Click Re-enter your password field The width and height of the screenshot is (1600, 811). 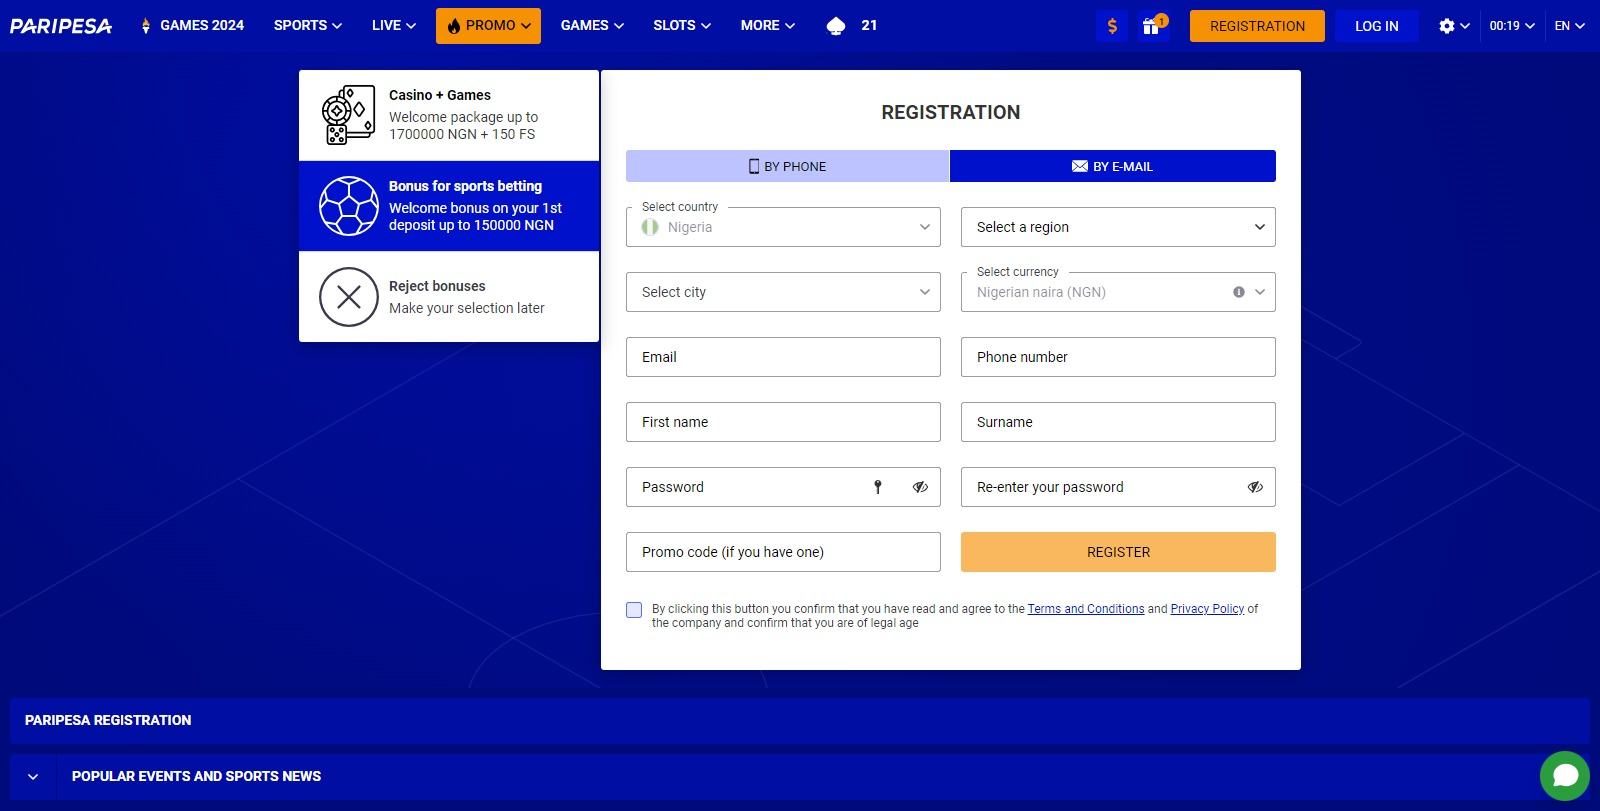[1118, 487]
